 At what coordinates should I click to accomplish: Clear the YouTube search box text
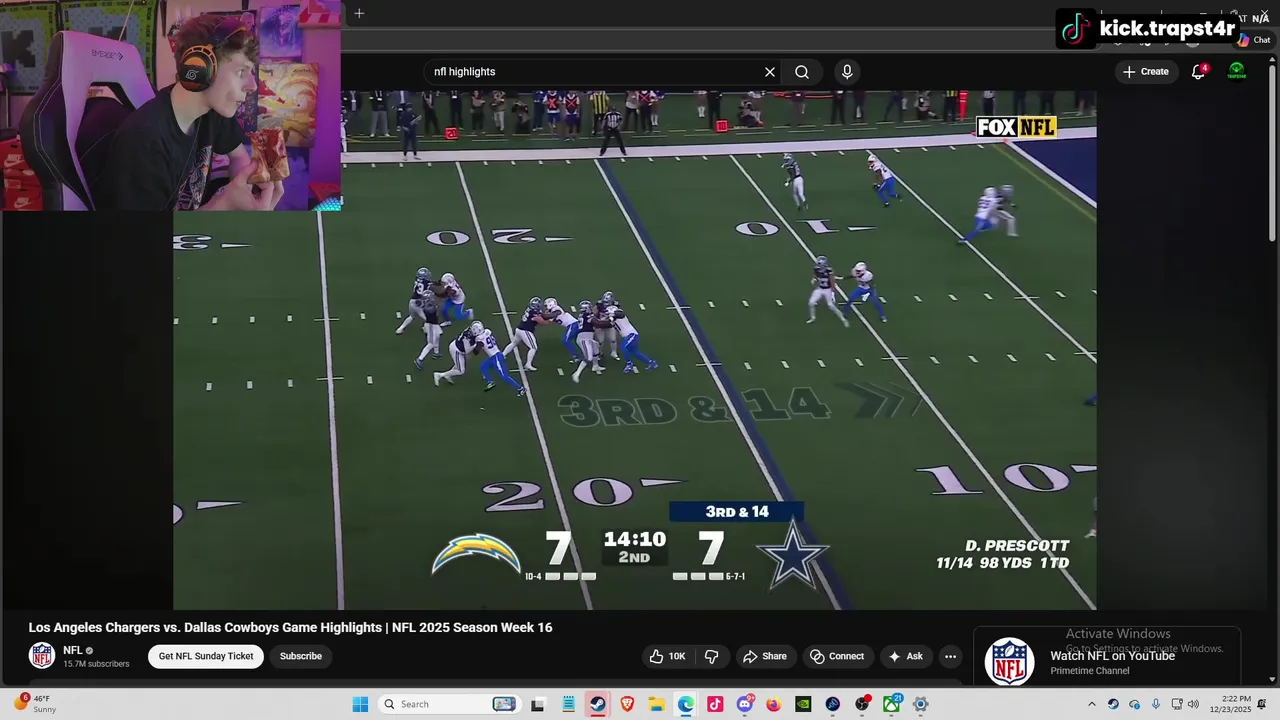point(770,72)
